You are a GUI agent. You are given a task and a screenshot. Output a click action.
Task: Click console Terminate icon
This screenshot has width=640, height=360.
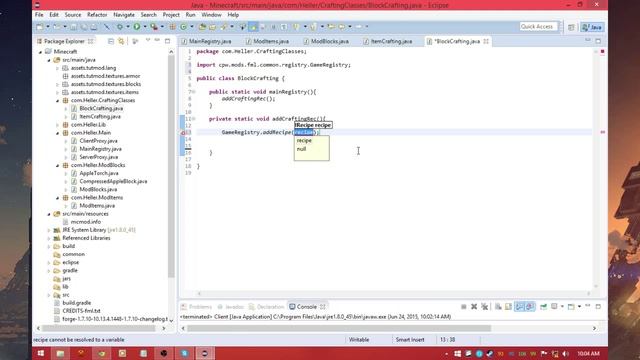464,307
